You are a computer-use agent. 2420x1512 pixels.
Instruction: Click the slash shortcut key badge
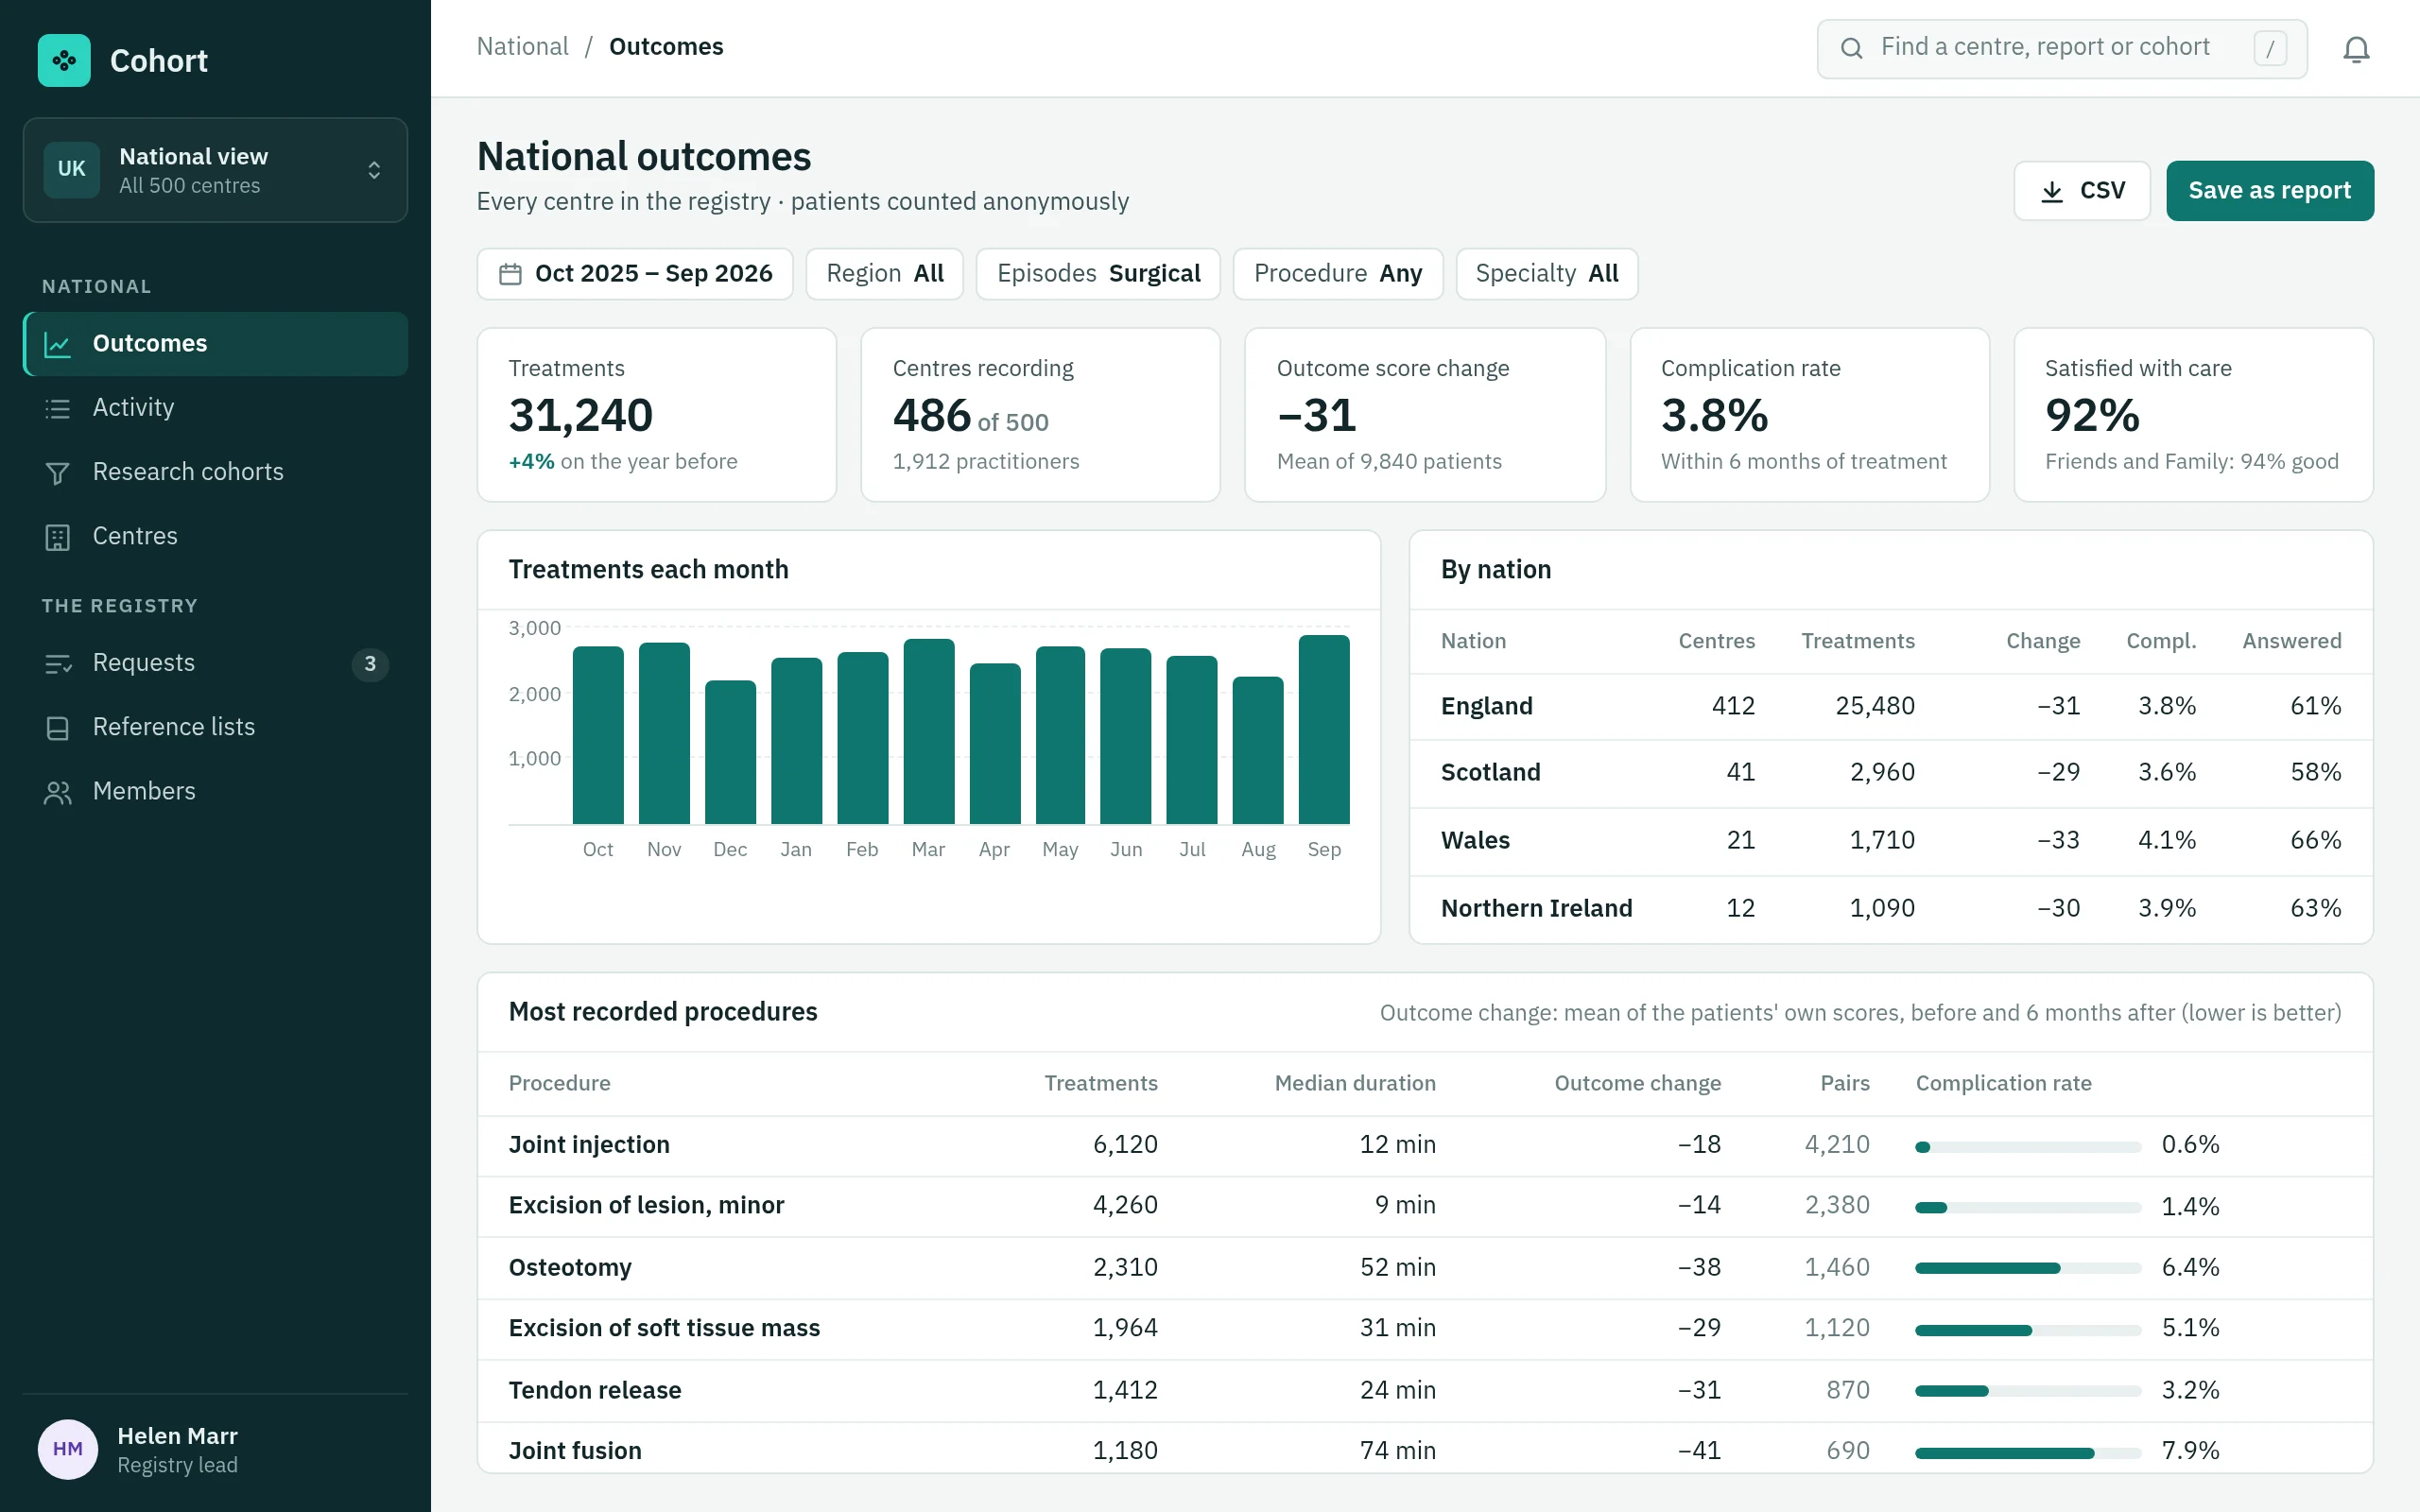[2269, 48]
